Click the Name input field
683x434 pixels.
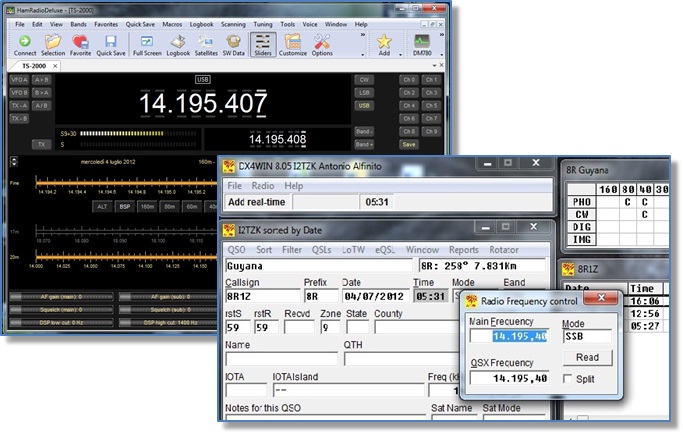click(x=281, y=359)
